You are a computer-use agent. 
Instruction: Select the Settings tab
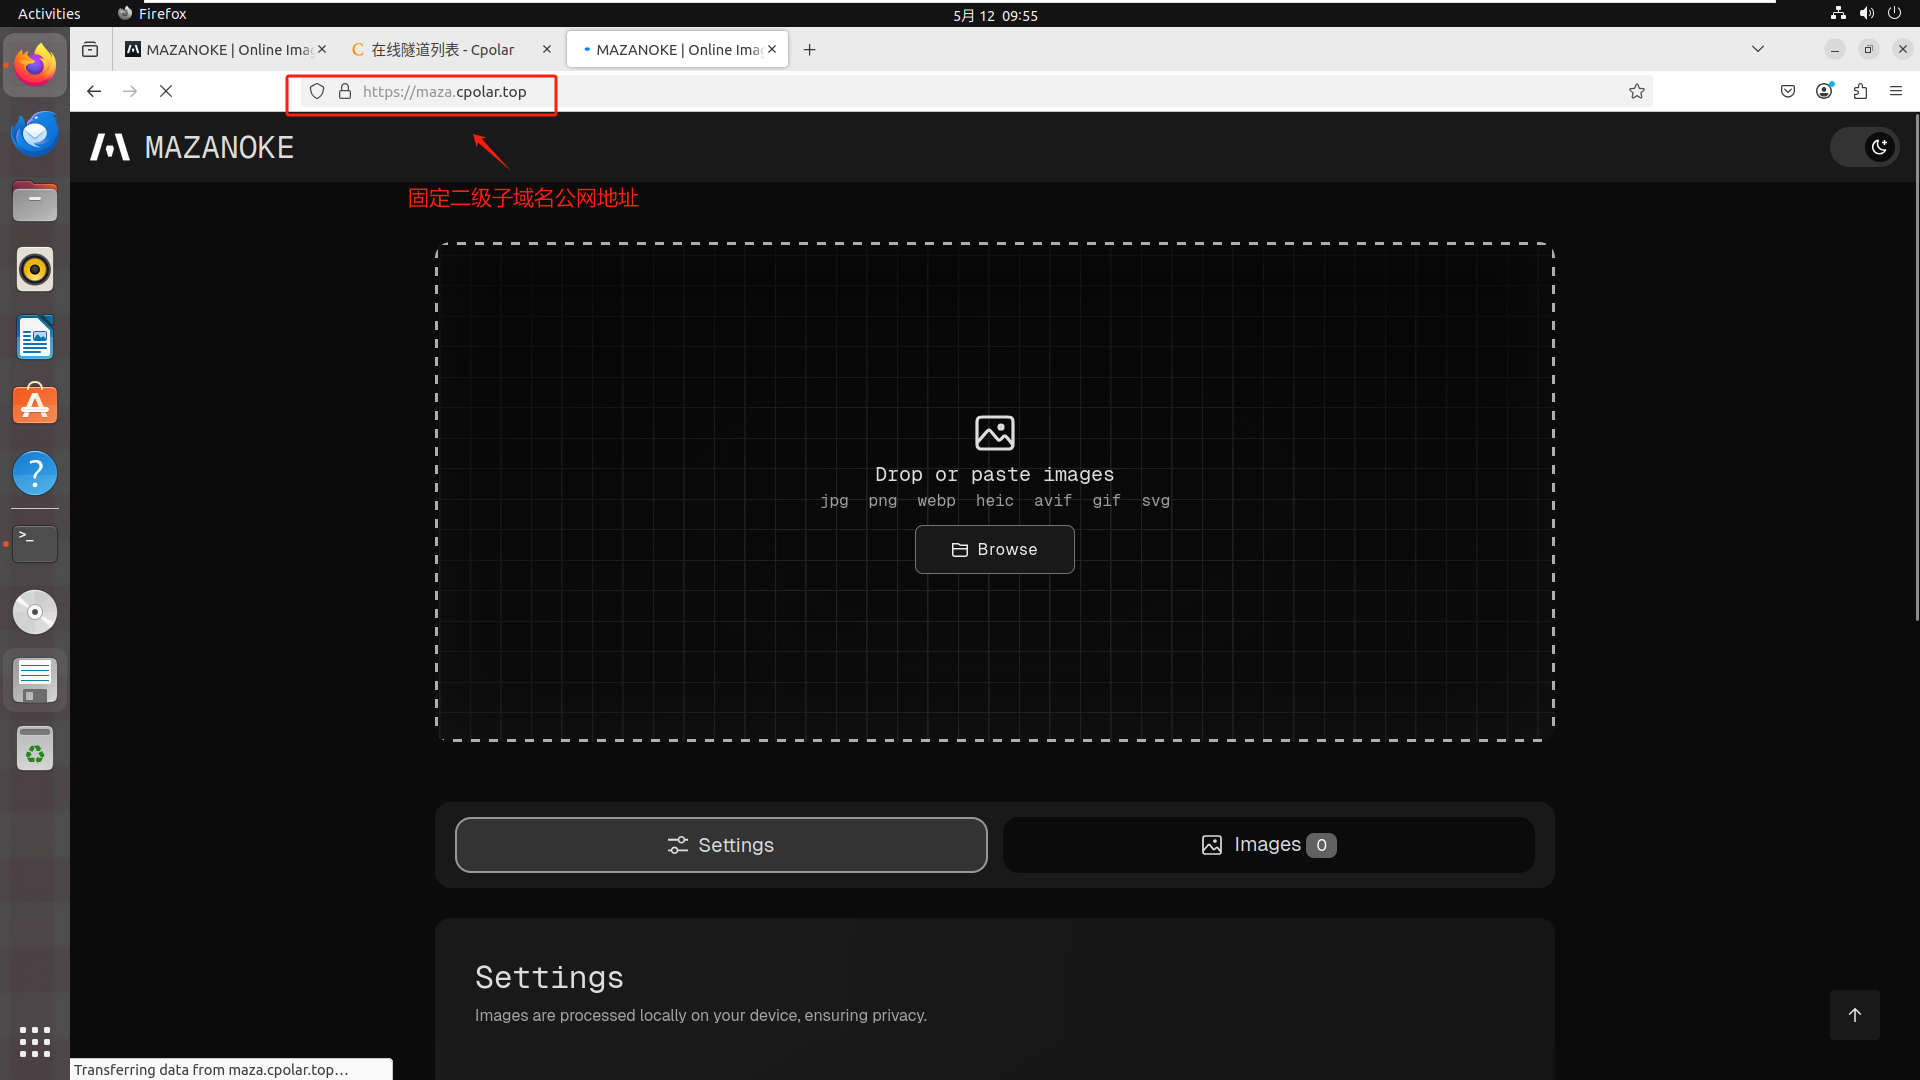[720, 845]
